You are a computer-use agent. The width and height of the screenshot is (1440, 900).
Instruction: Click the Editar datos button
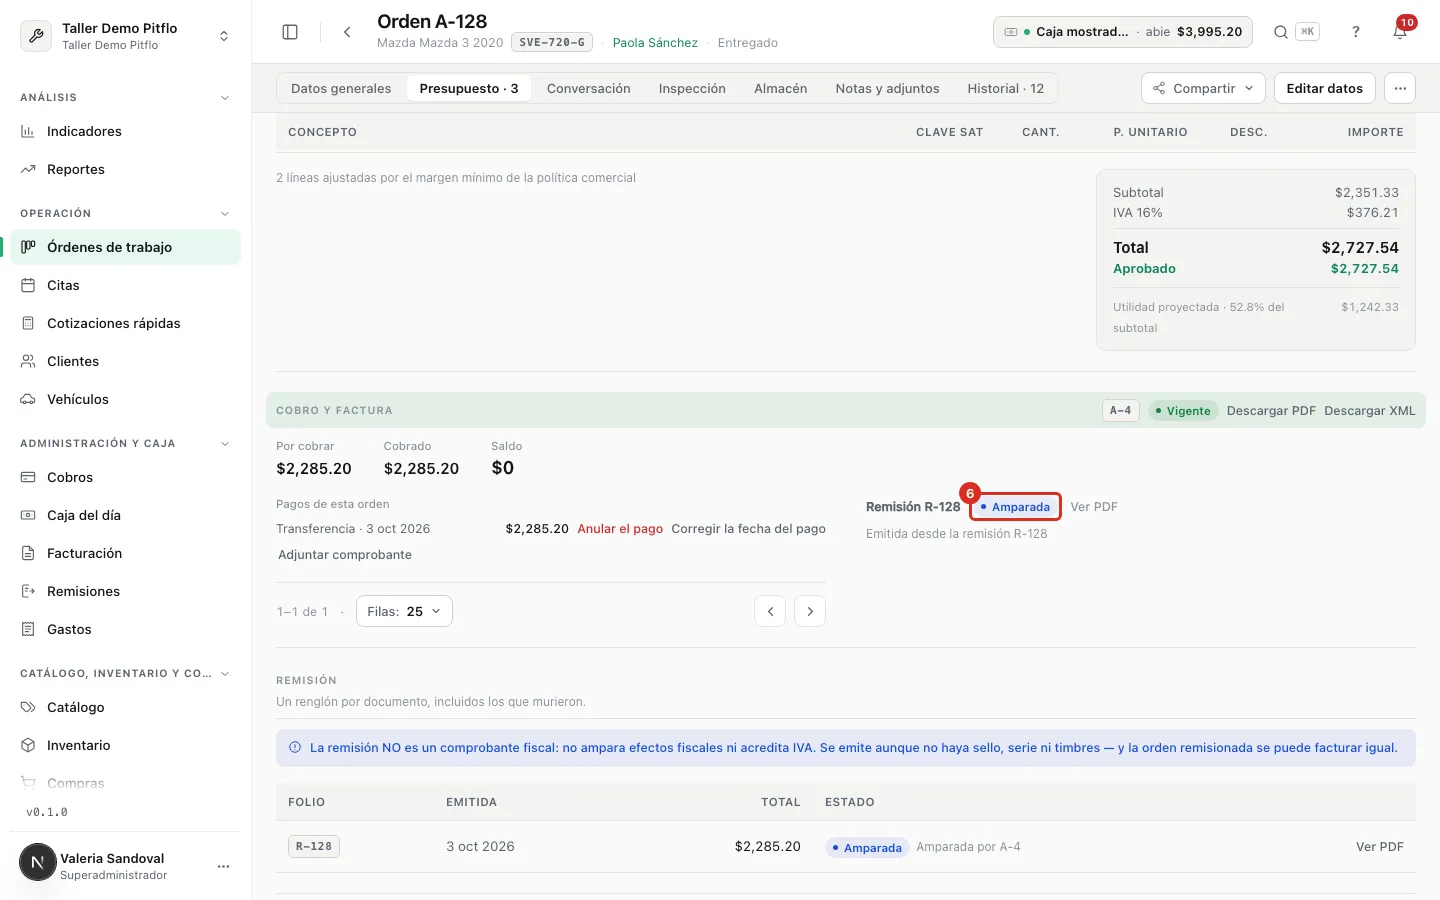1324,88
